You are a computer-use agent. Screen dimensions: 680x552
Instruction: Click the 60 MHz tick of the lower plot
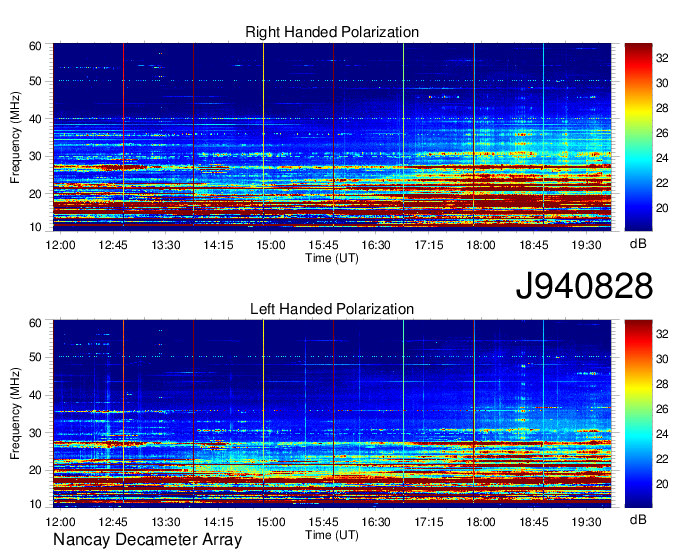tap(35, 323)
